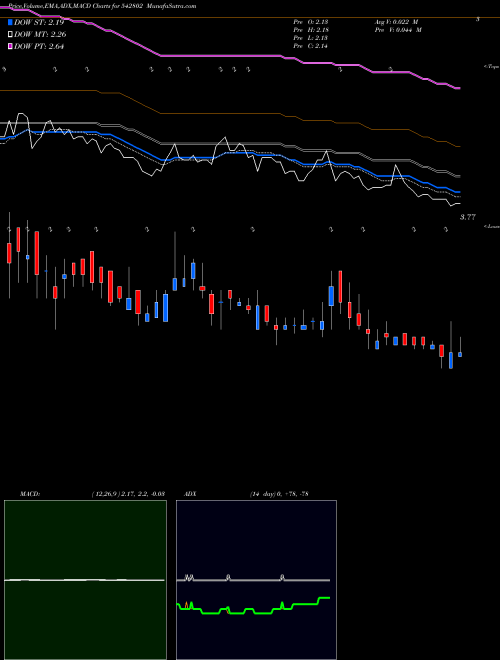Click the ADX (14 day) values text
The height and width of the screenshot is (660, 500).
pos(279,494)
